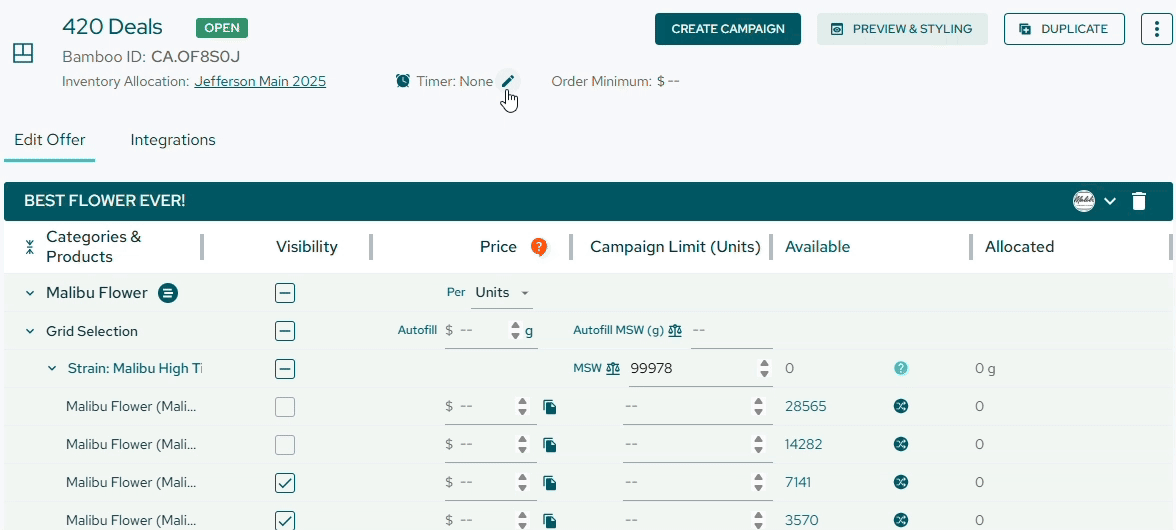Collapse the Malibu Flower category row

30,293
